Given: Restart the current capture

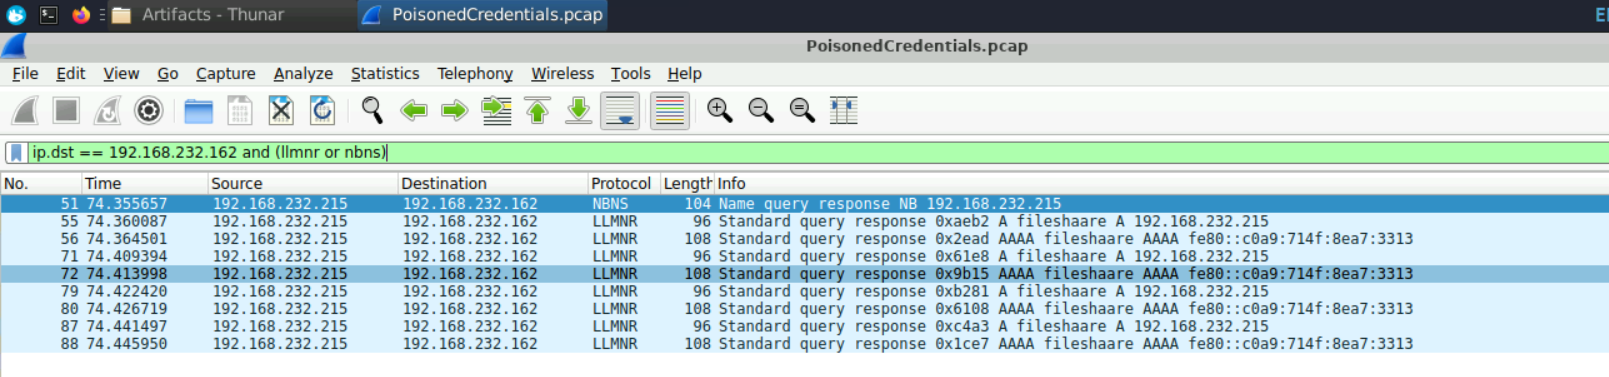Looking at the screenshot, I should coord(107,110).
